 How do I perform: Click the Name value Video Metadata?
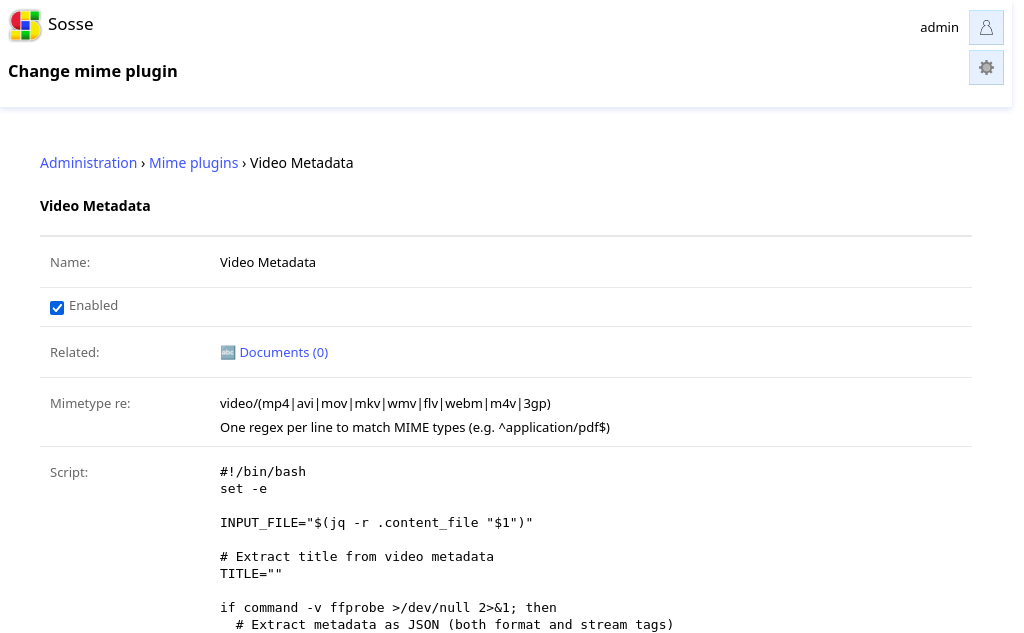pyautogui.click(x=268, y=263)
